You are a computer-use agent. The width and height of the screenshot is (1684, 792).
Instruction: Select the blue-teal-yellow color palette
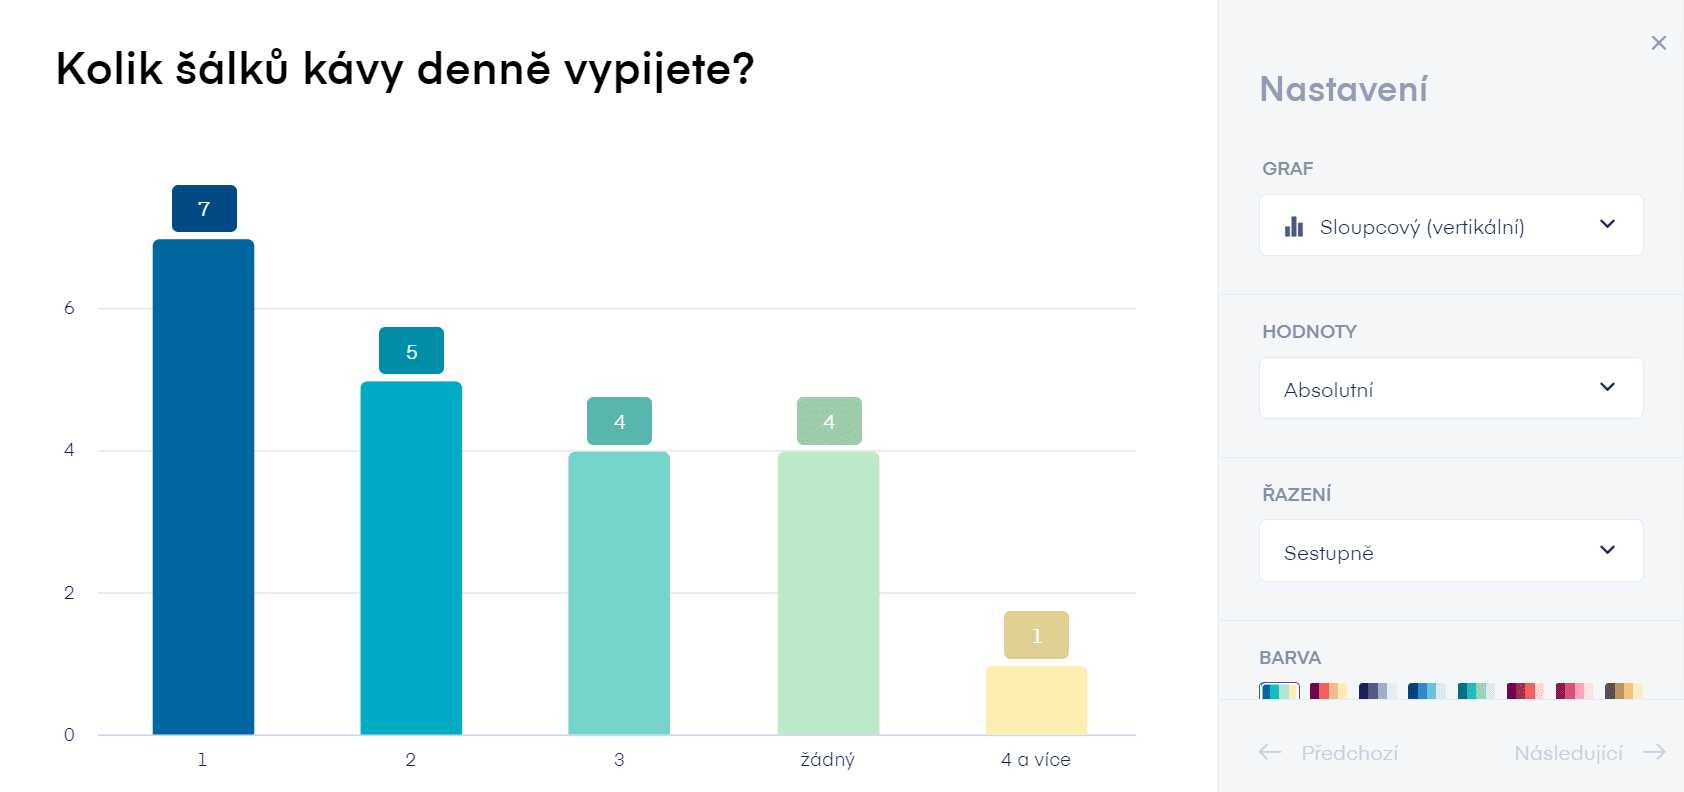click(1279, 691)
